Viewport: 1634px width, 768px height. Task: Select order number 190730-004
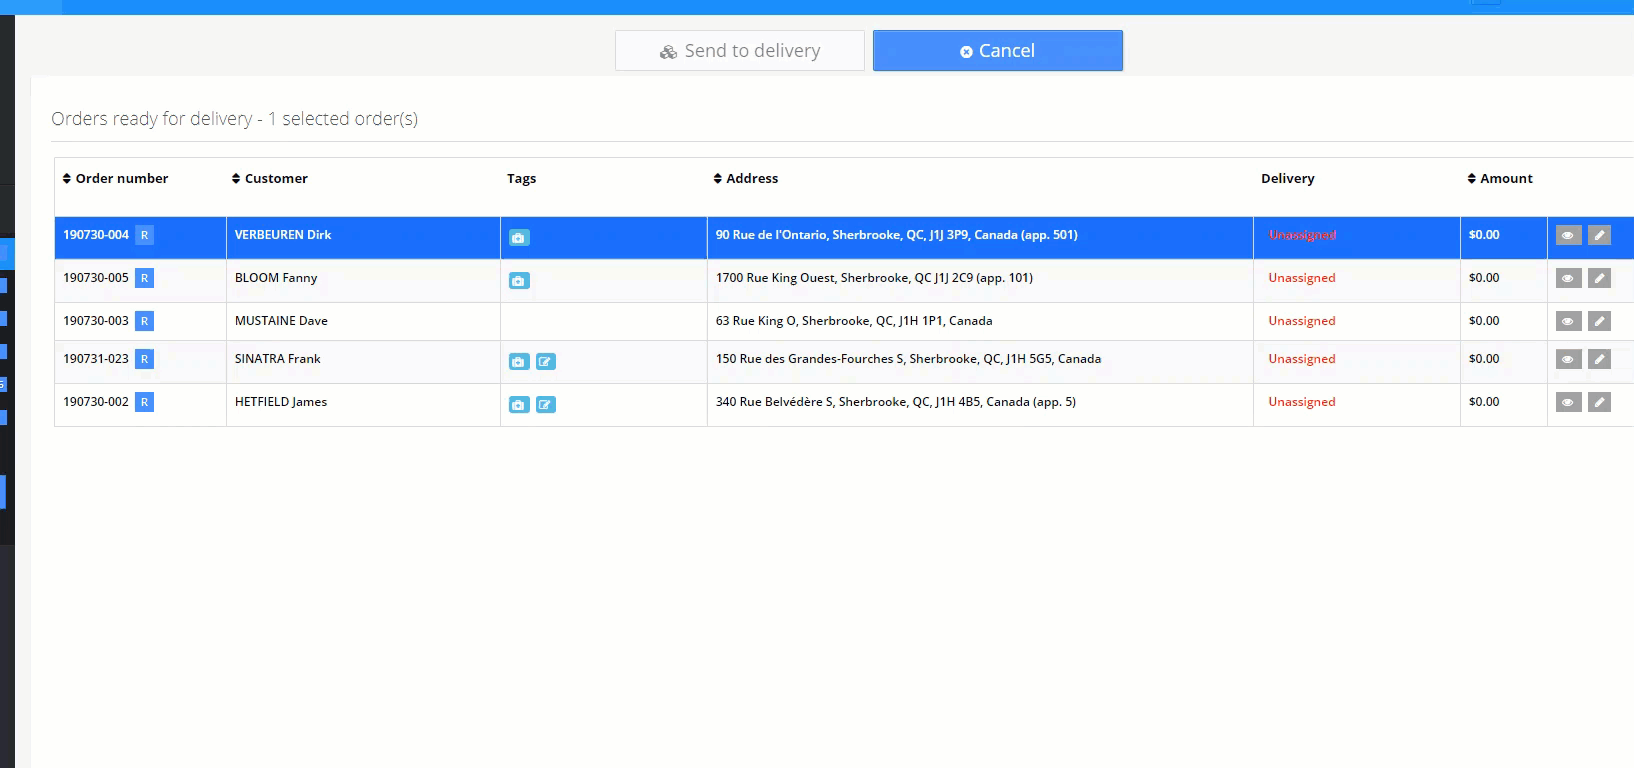tap(96, 235)
